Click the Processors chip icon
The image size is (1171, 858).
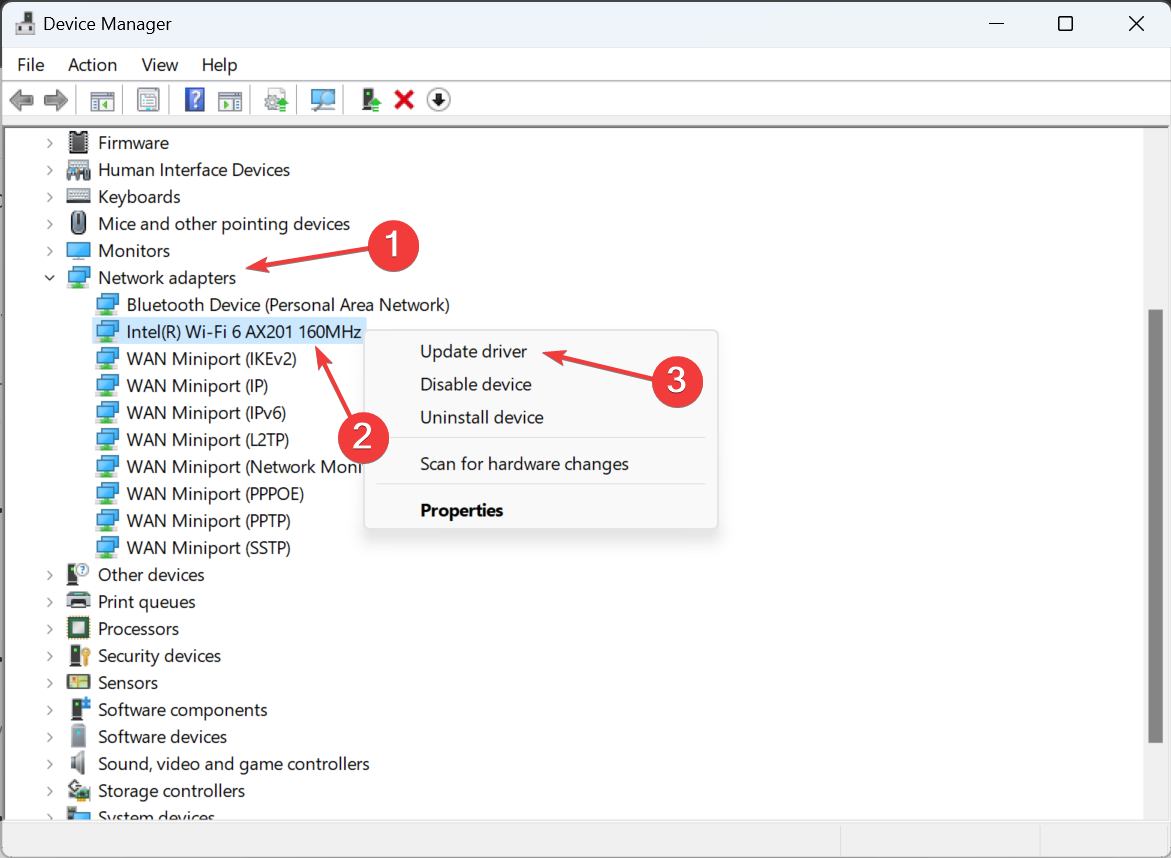click(78, 628)
